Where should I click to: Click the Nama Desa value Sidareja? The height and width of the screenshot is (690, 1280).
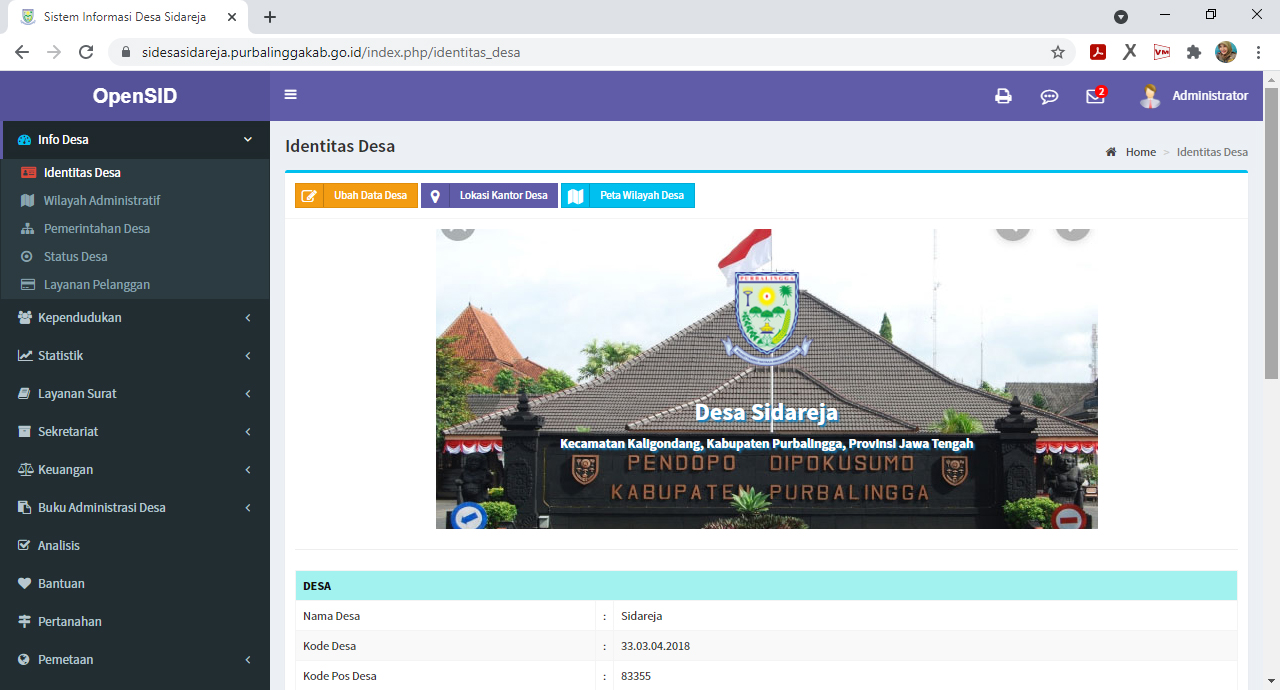click(641, 616)
